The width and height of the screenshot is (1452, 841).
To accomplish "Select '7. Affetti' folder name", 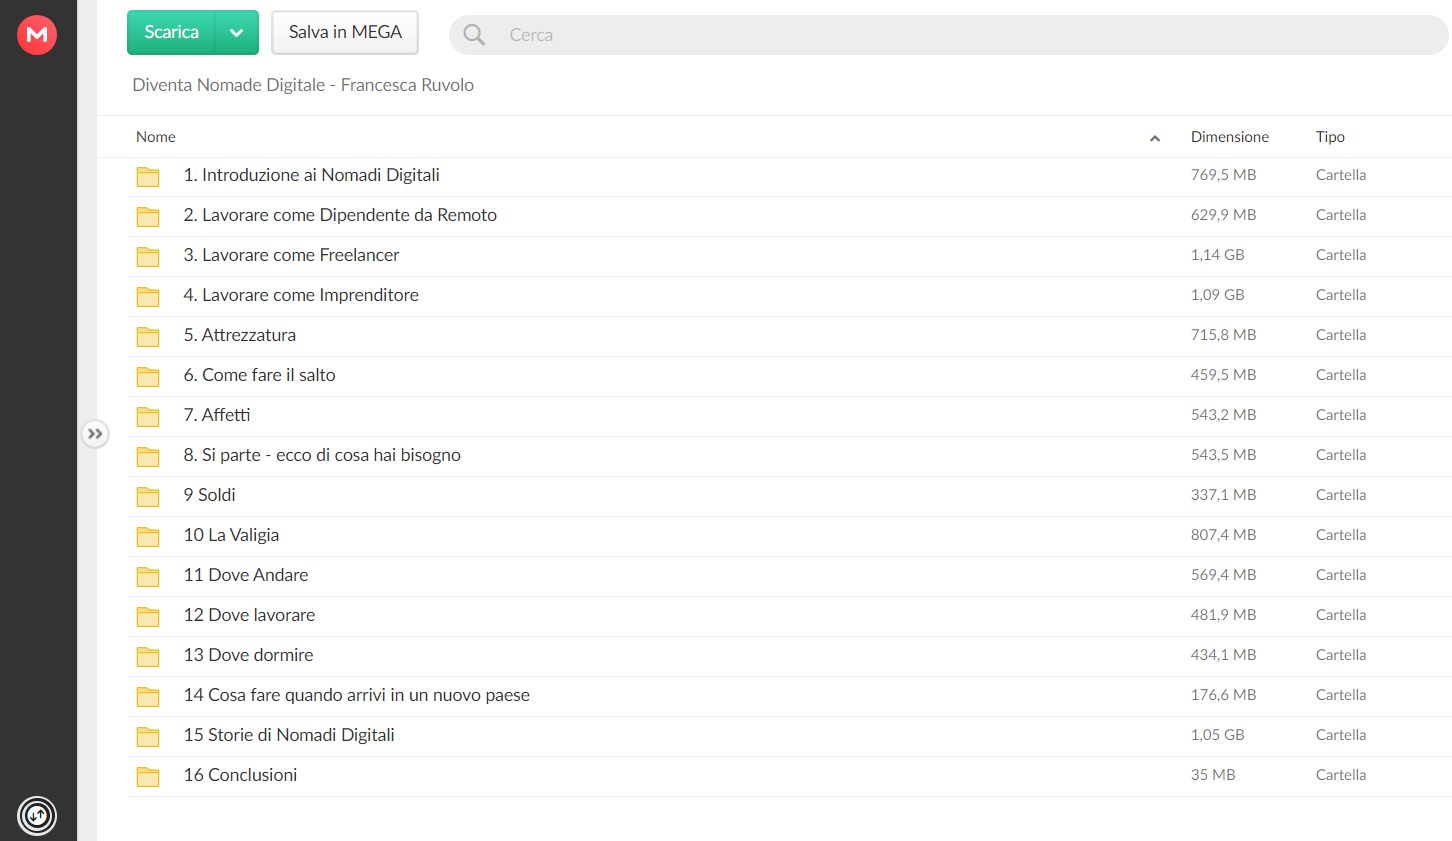I will click(x=217, y=415).
